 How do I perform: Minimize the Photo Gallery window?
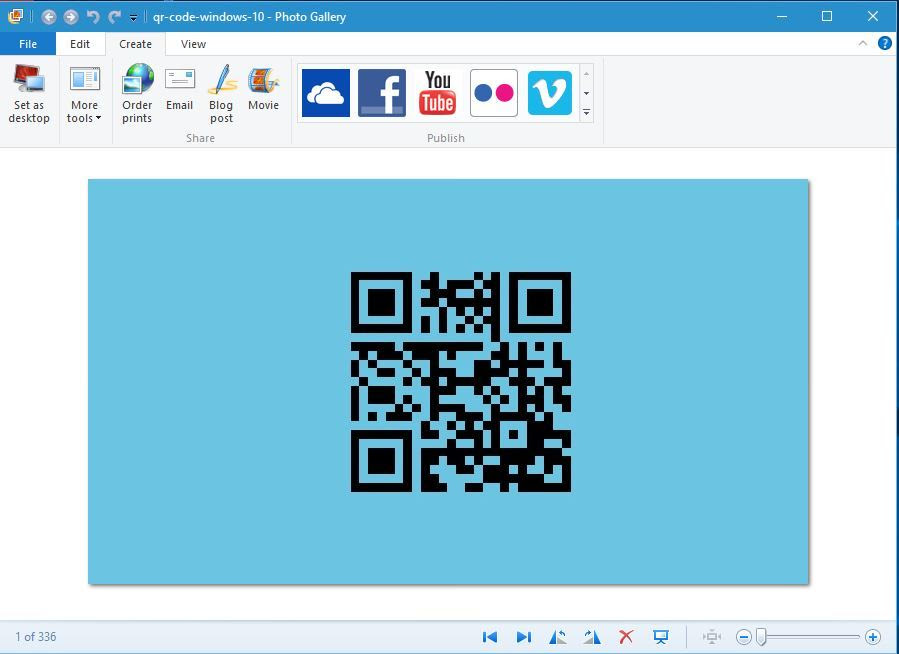(781, 16)
